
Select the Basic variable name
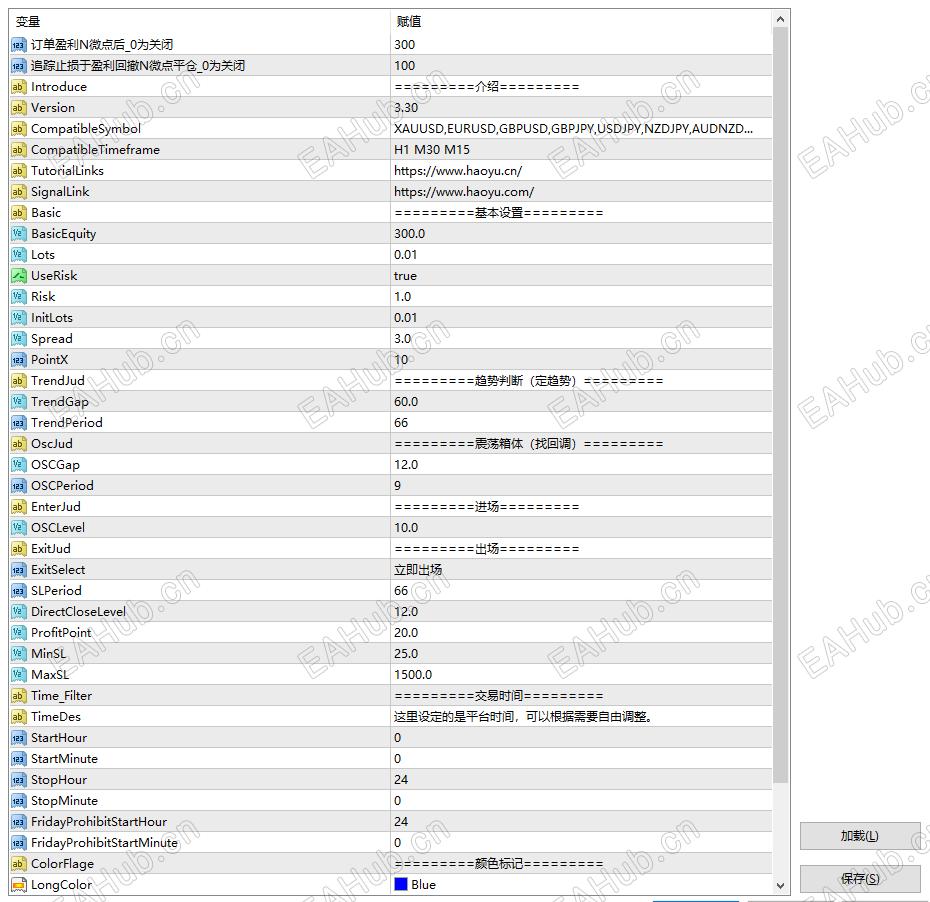46,212
